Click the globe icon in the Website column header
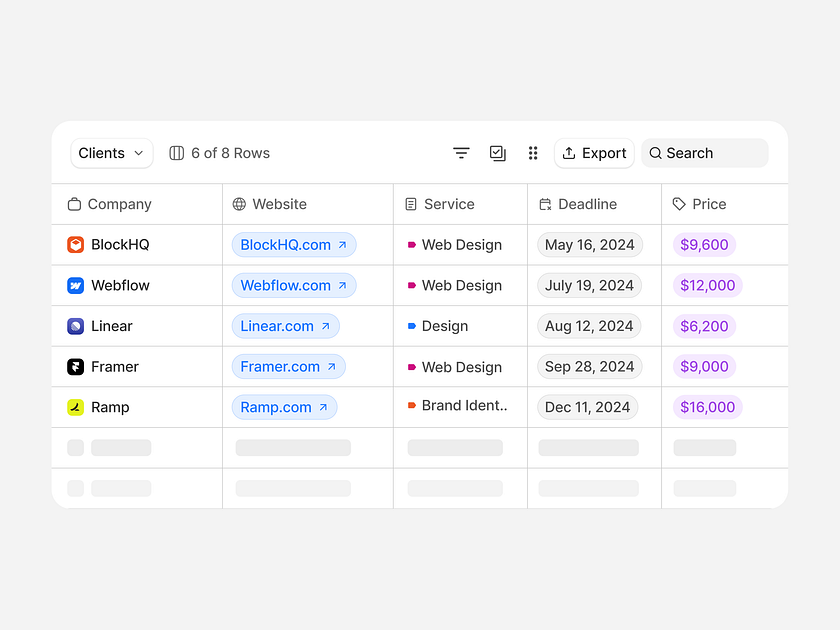 pos(238,204)
